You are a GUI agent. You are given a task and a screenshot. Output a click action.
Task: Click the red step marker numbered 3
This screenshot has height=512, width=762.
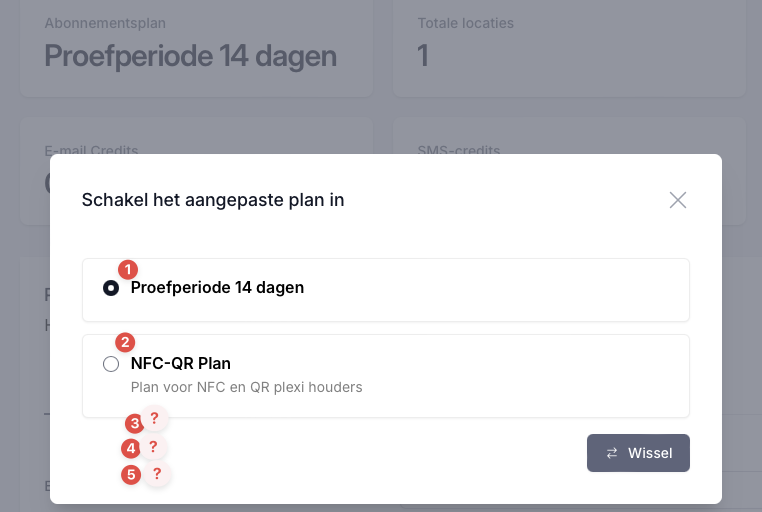point(134,423)
